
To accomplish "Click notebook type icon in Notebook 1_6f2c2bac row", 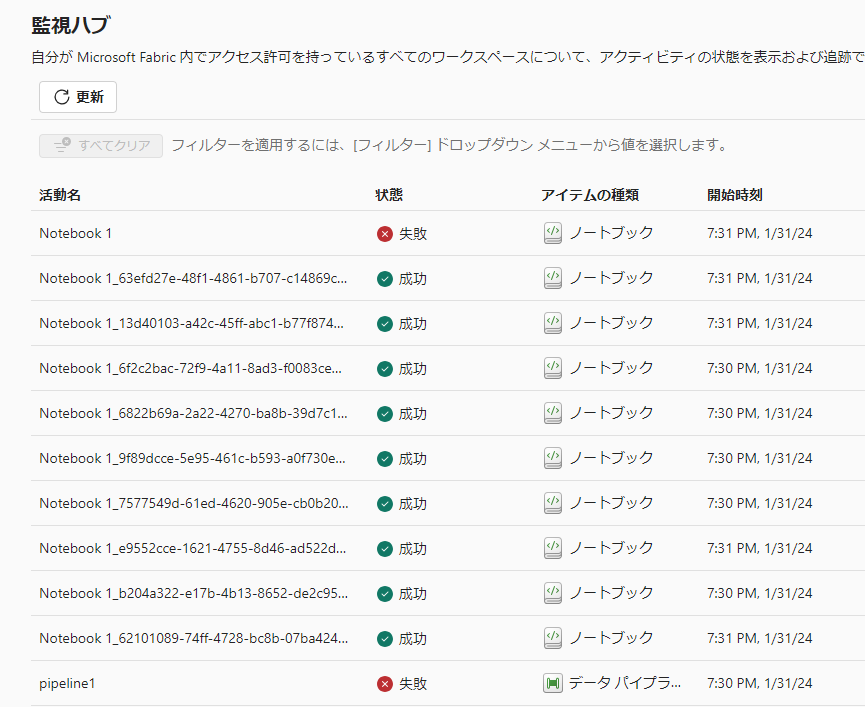I will 553,368.
